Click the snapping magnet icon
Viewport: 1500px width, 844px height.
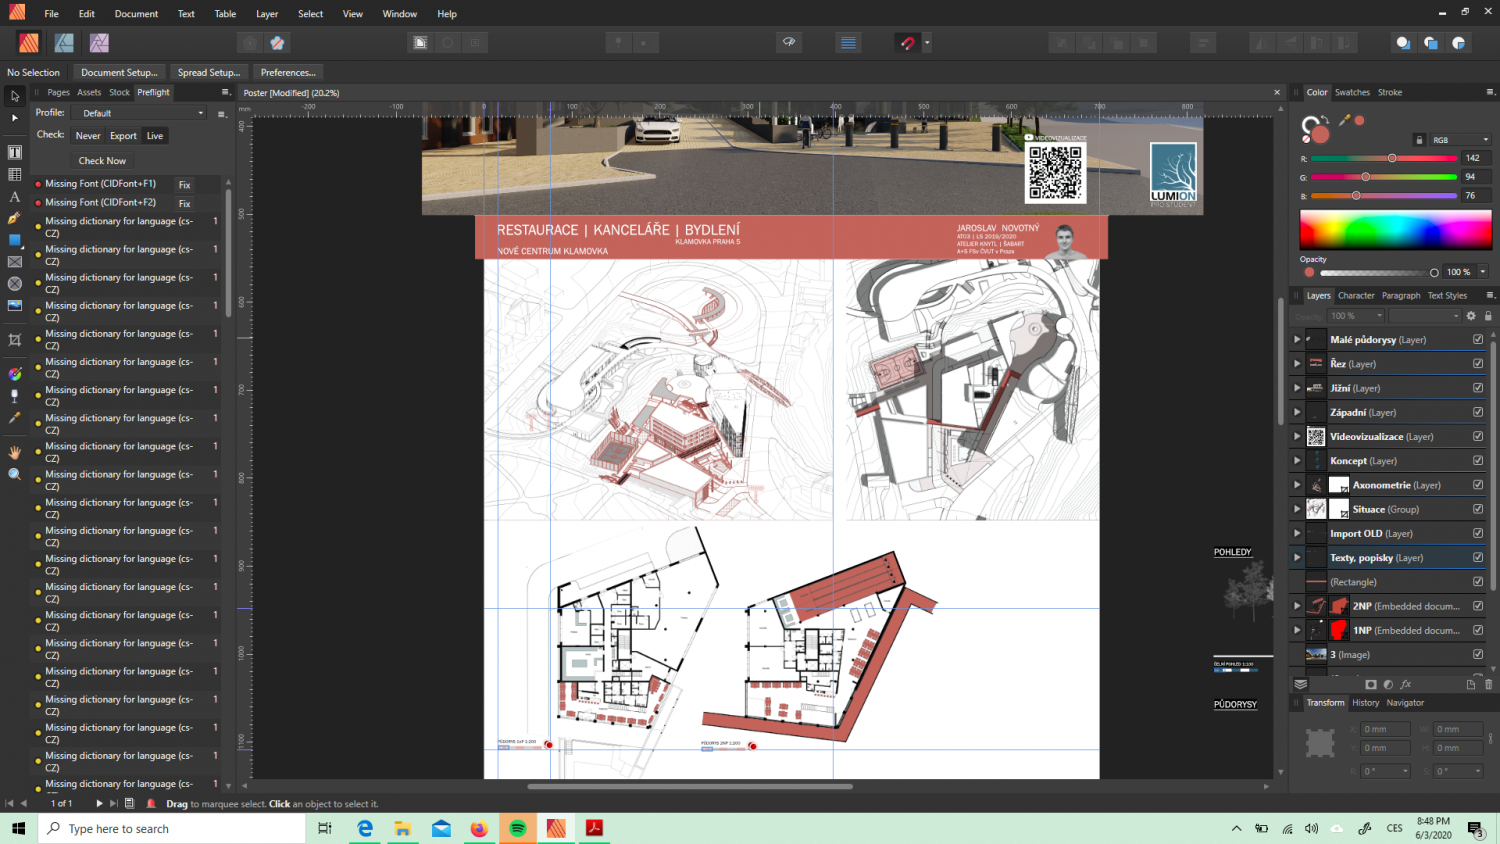[x=907, y=43]
